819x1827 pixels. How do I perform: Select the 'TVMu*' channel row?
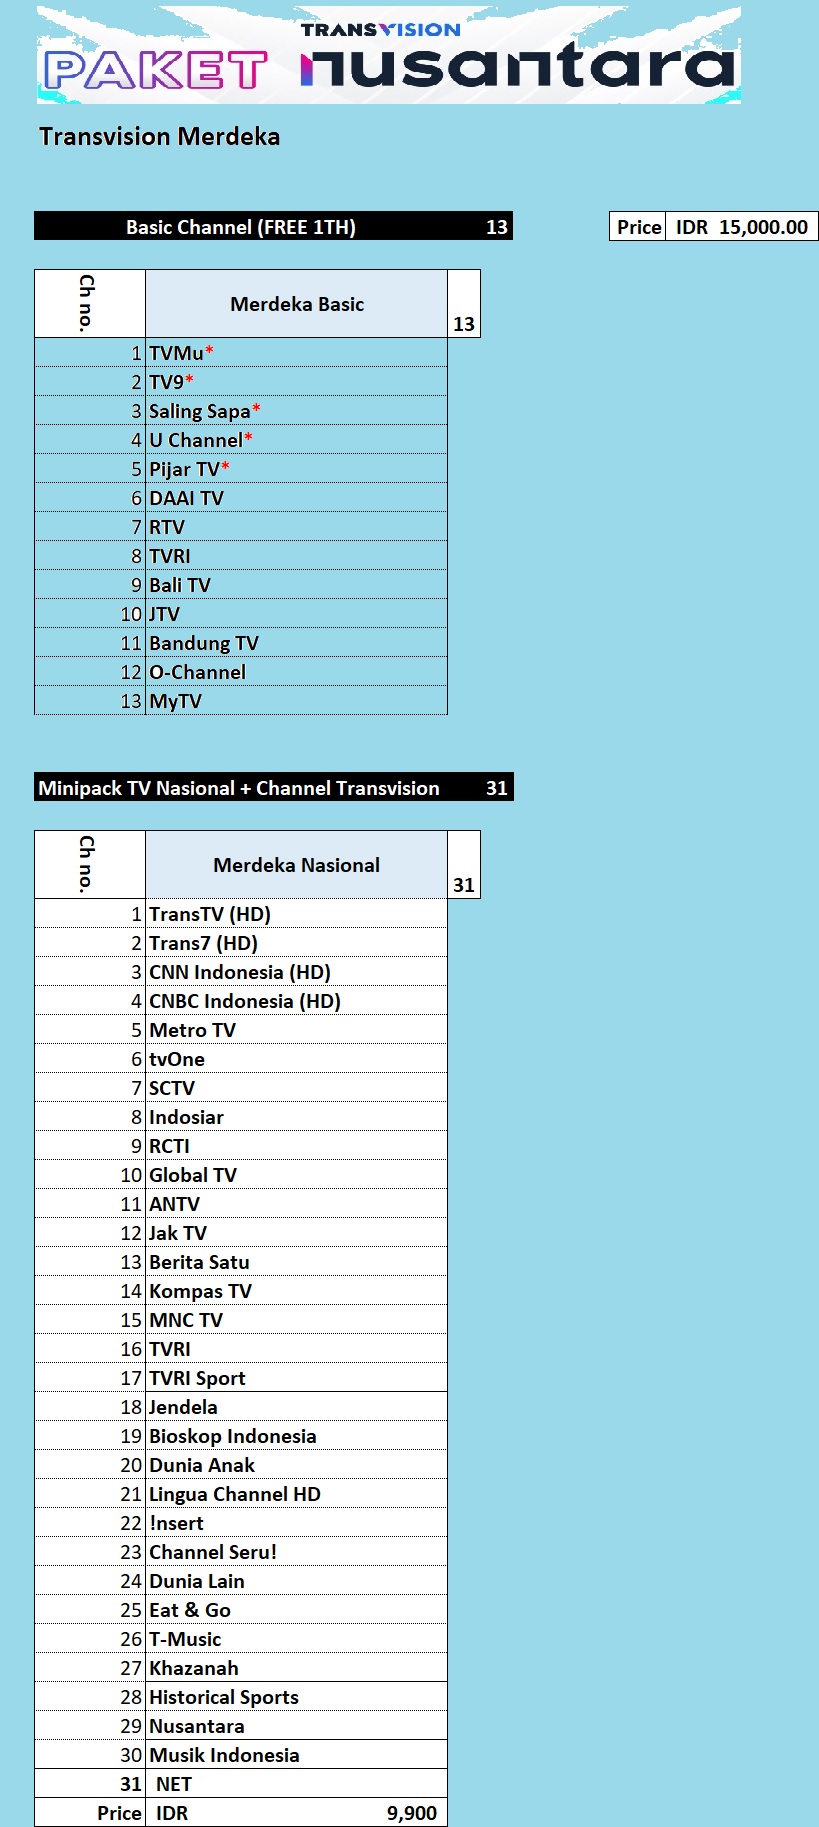[x=241, y=352]
